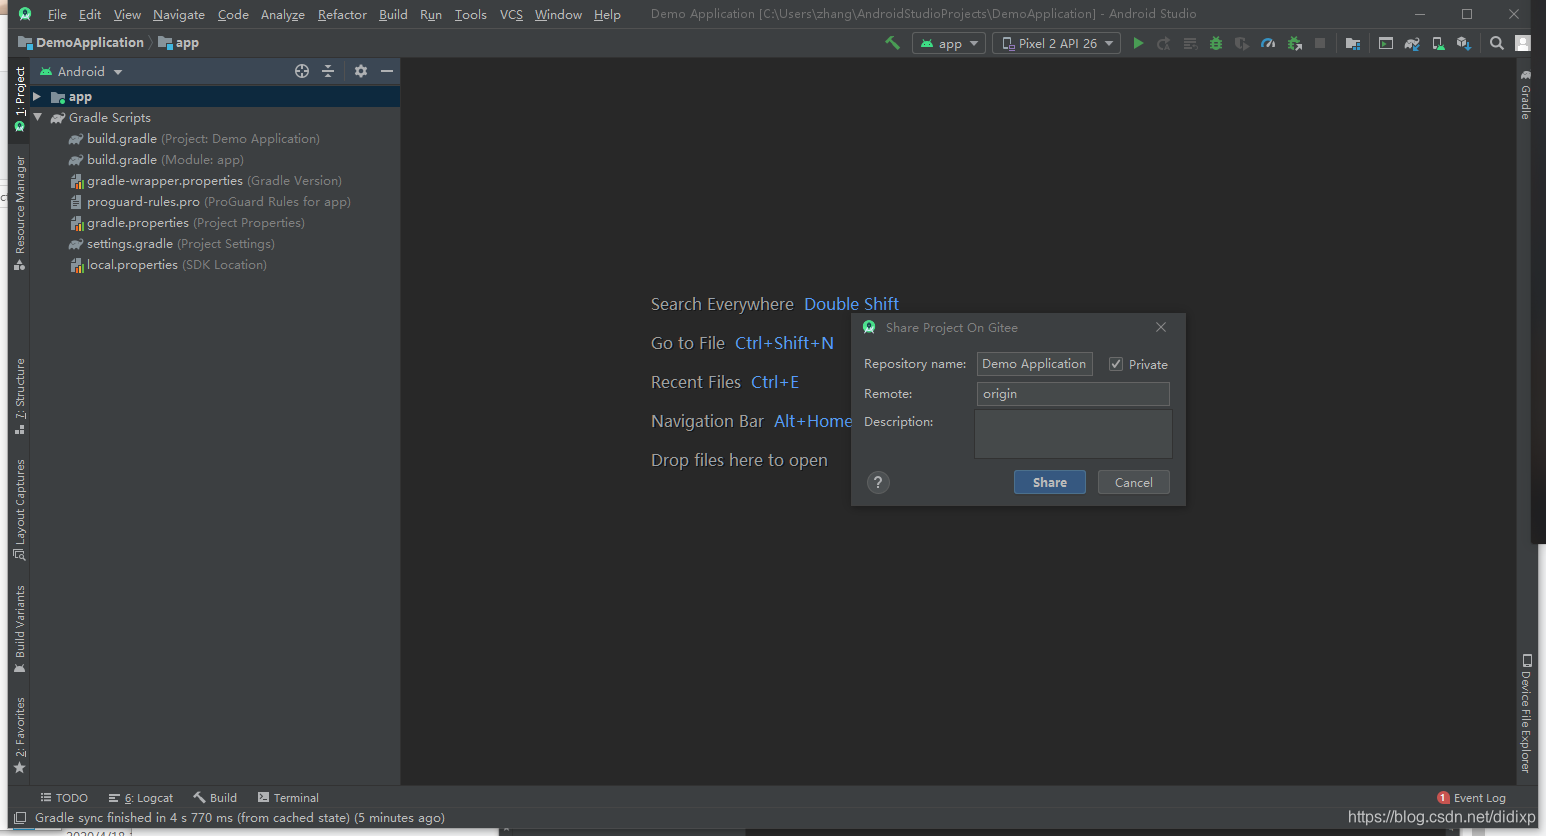Open Settings from the Project panel gear icon

(x=360, y=71)
